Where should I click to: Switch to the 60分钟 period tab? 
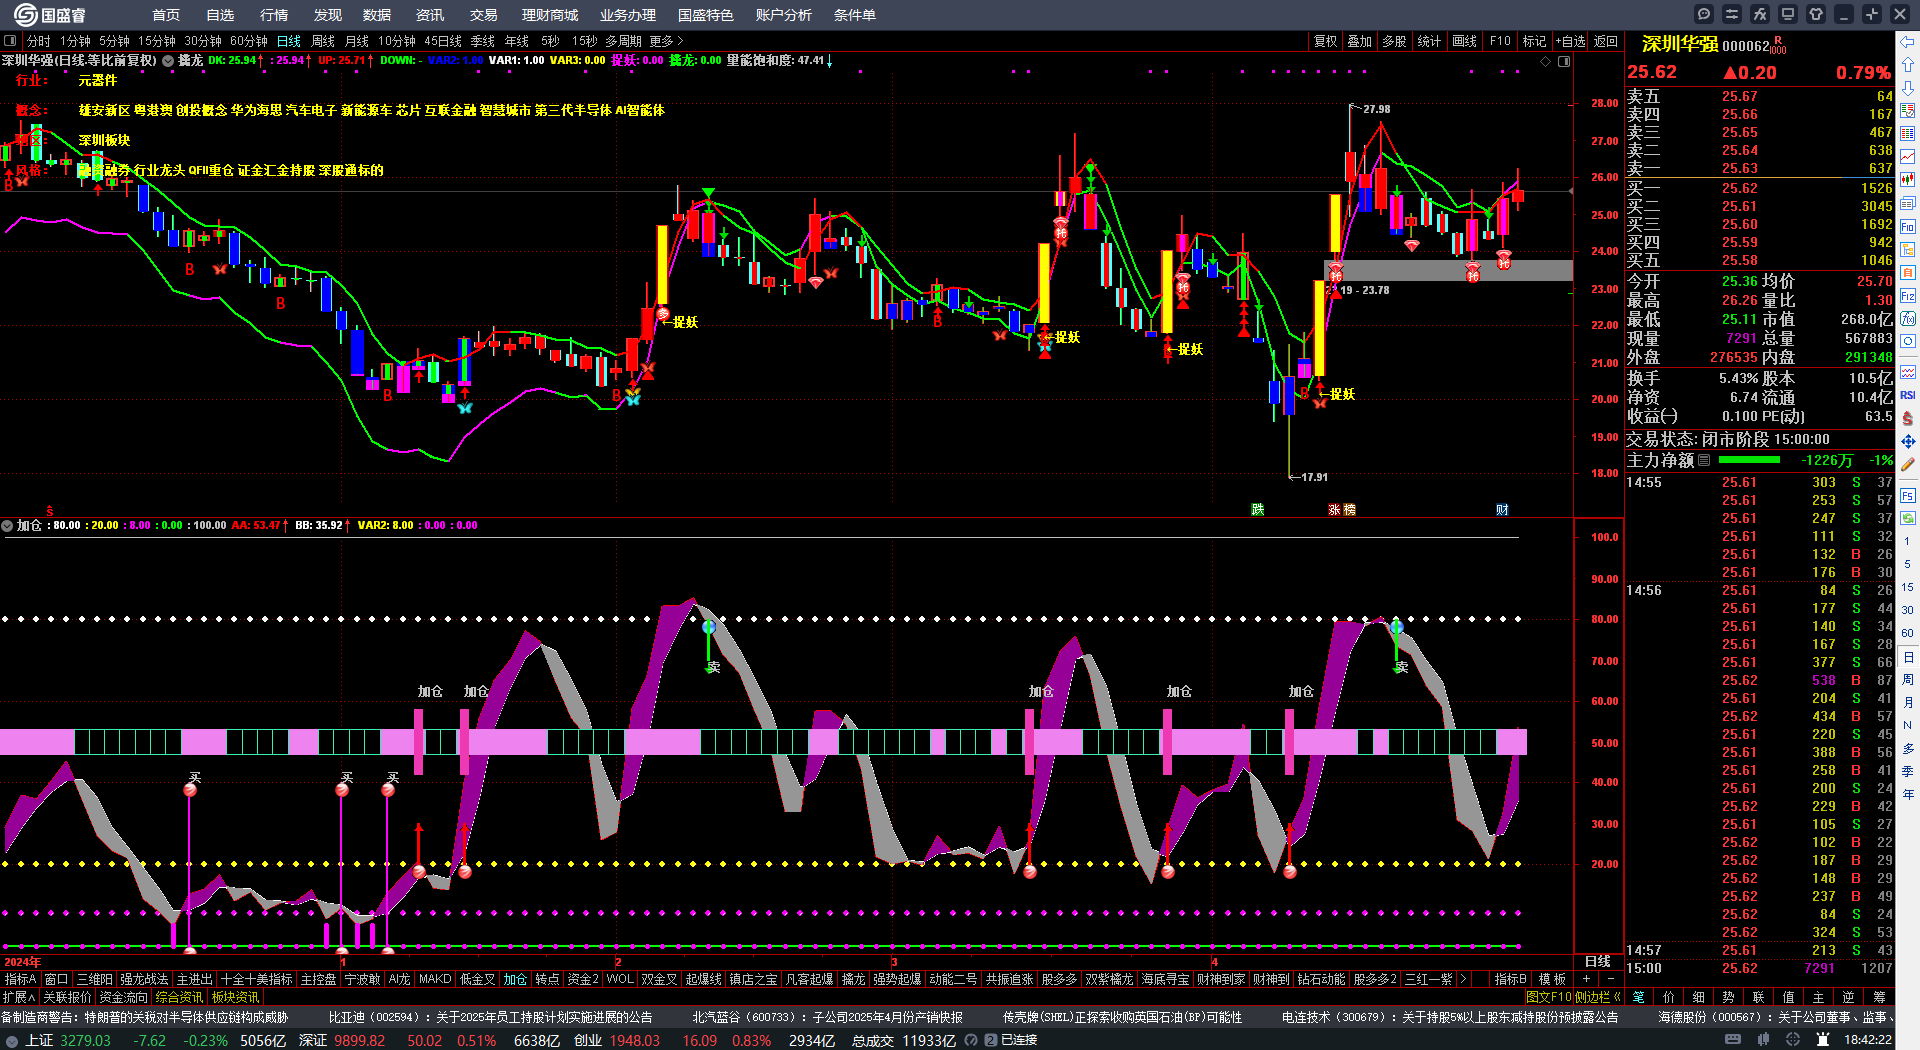point(249,41)
